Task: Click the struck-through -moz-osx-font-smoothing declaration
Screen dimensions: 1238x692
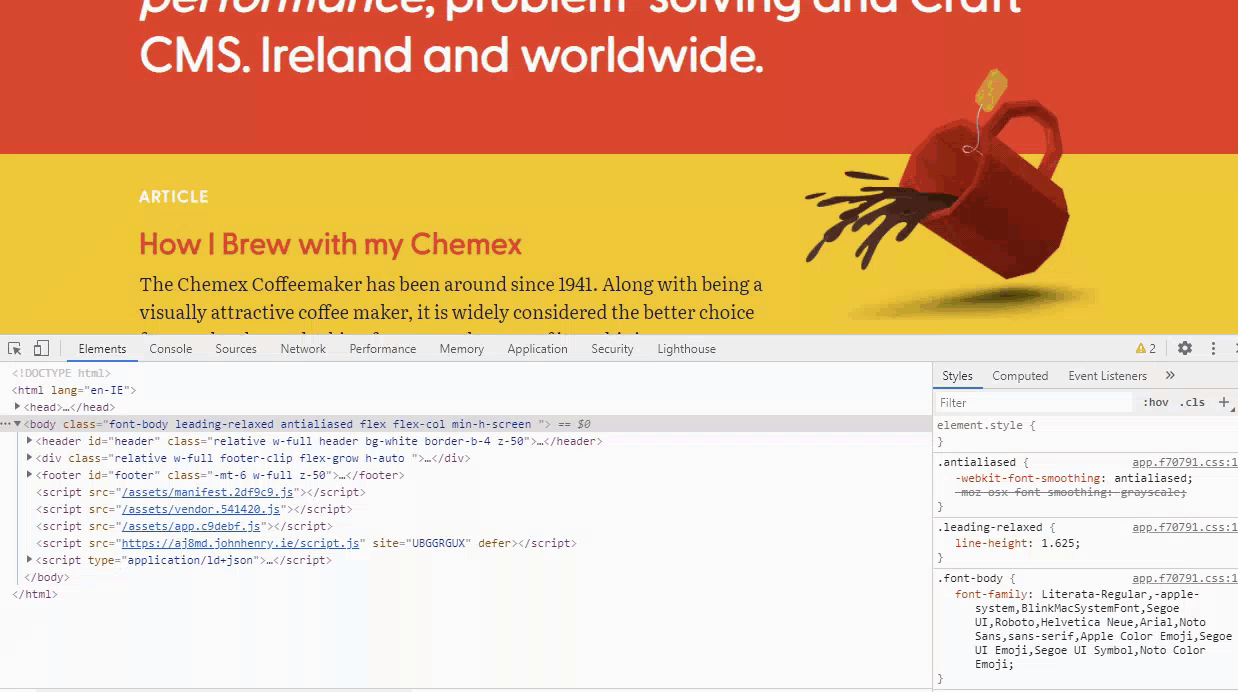Action: (1070, 492)
